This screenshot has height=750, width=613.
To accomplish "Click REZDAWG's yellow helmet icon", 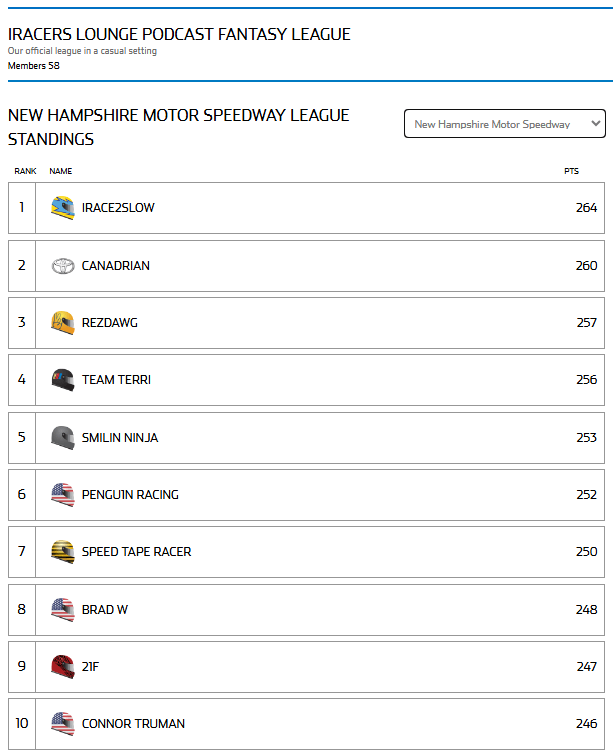I will 63,323.
